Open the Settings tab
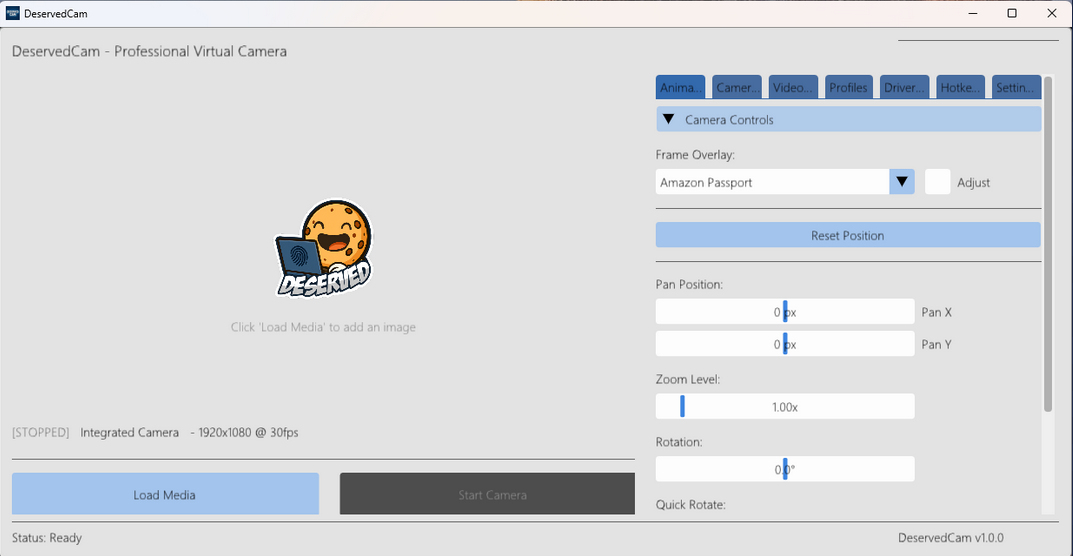 click(1016, 88)
